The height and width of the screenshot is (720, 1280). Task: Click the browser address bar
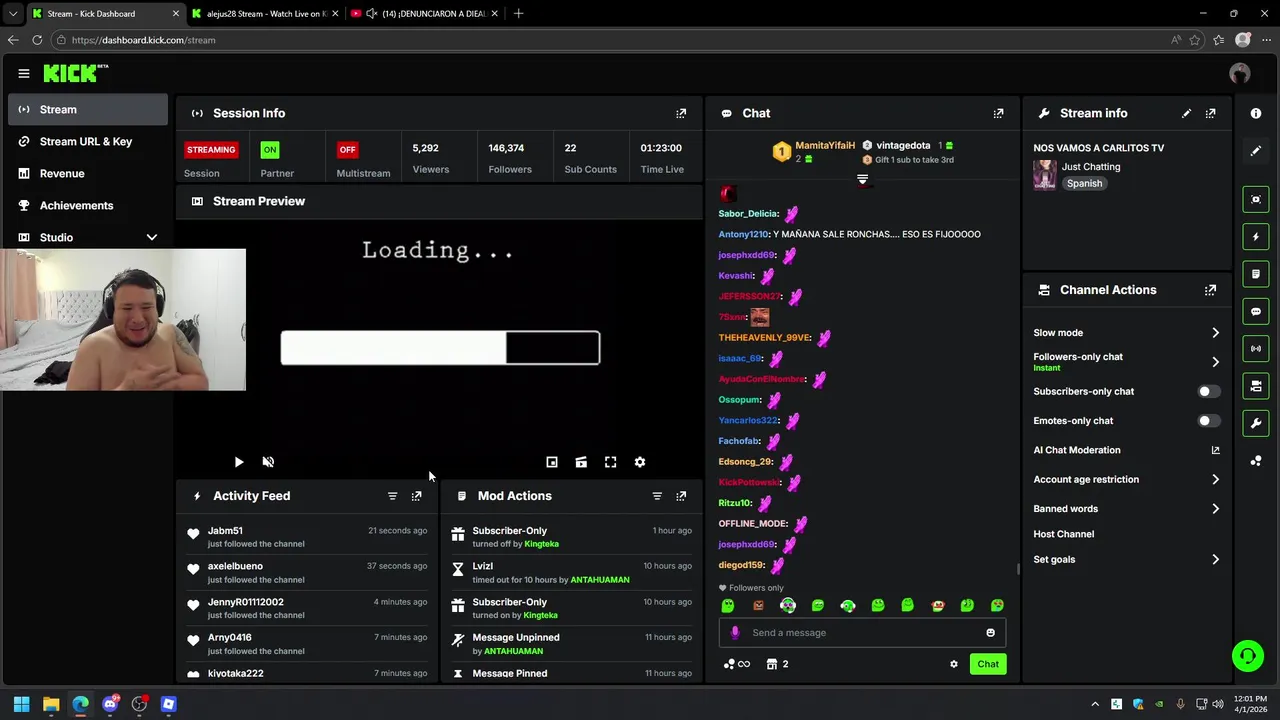(x=610, y=40)
